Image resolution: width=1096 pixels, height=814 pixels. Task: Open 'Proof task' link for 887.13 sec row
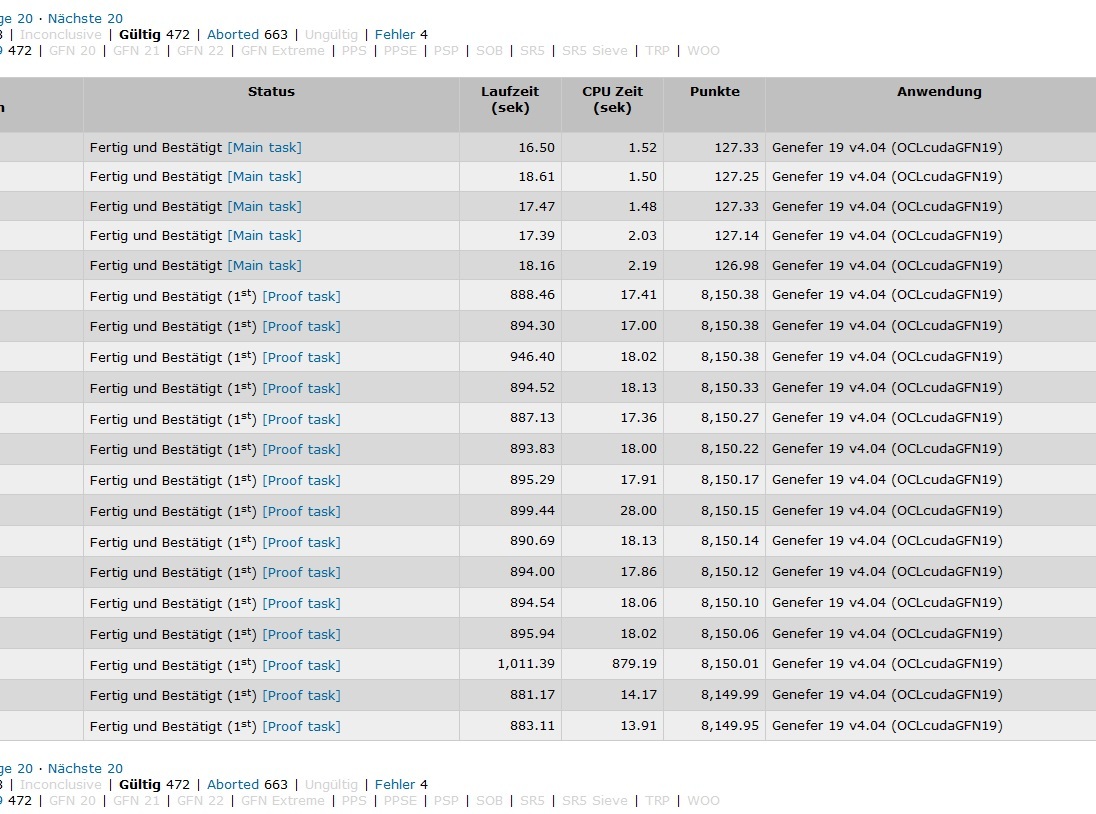[x=301, y=419]
